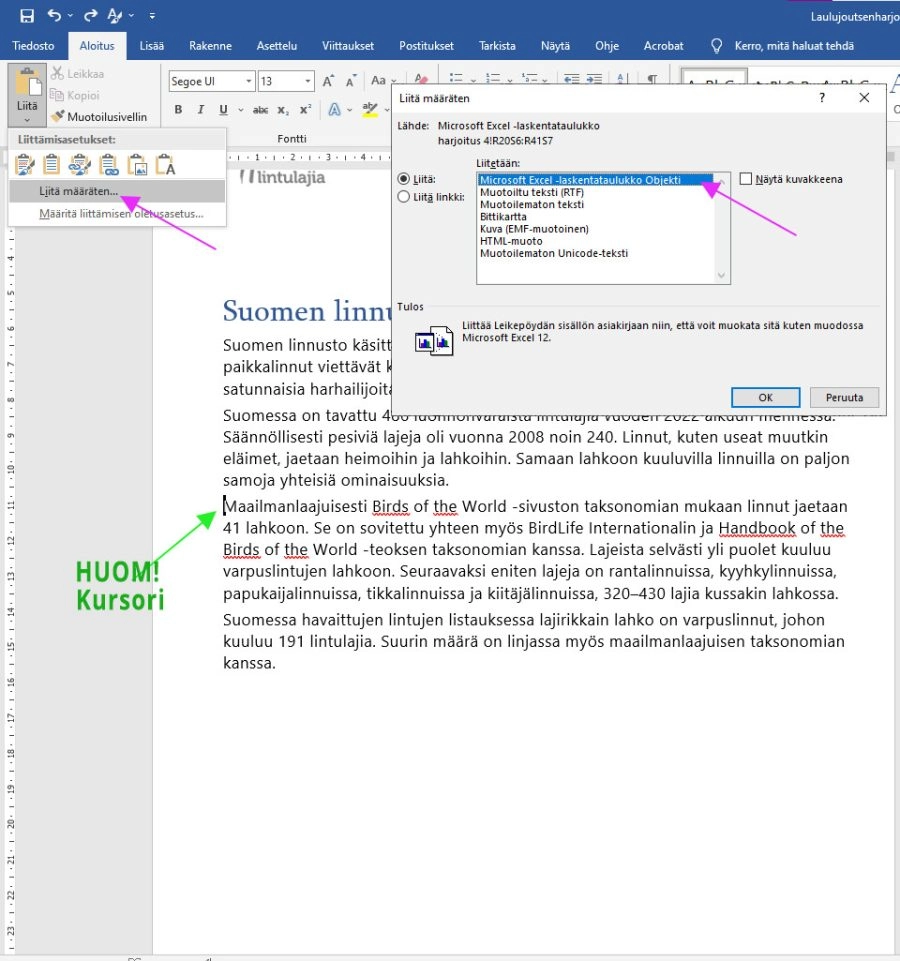Click the Muotoilusivellin format painter
Image resolution: width=900 pixels, height=961 pixels.
(x=99, y=117)
